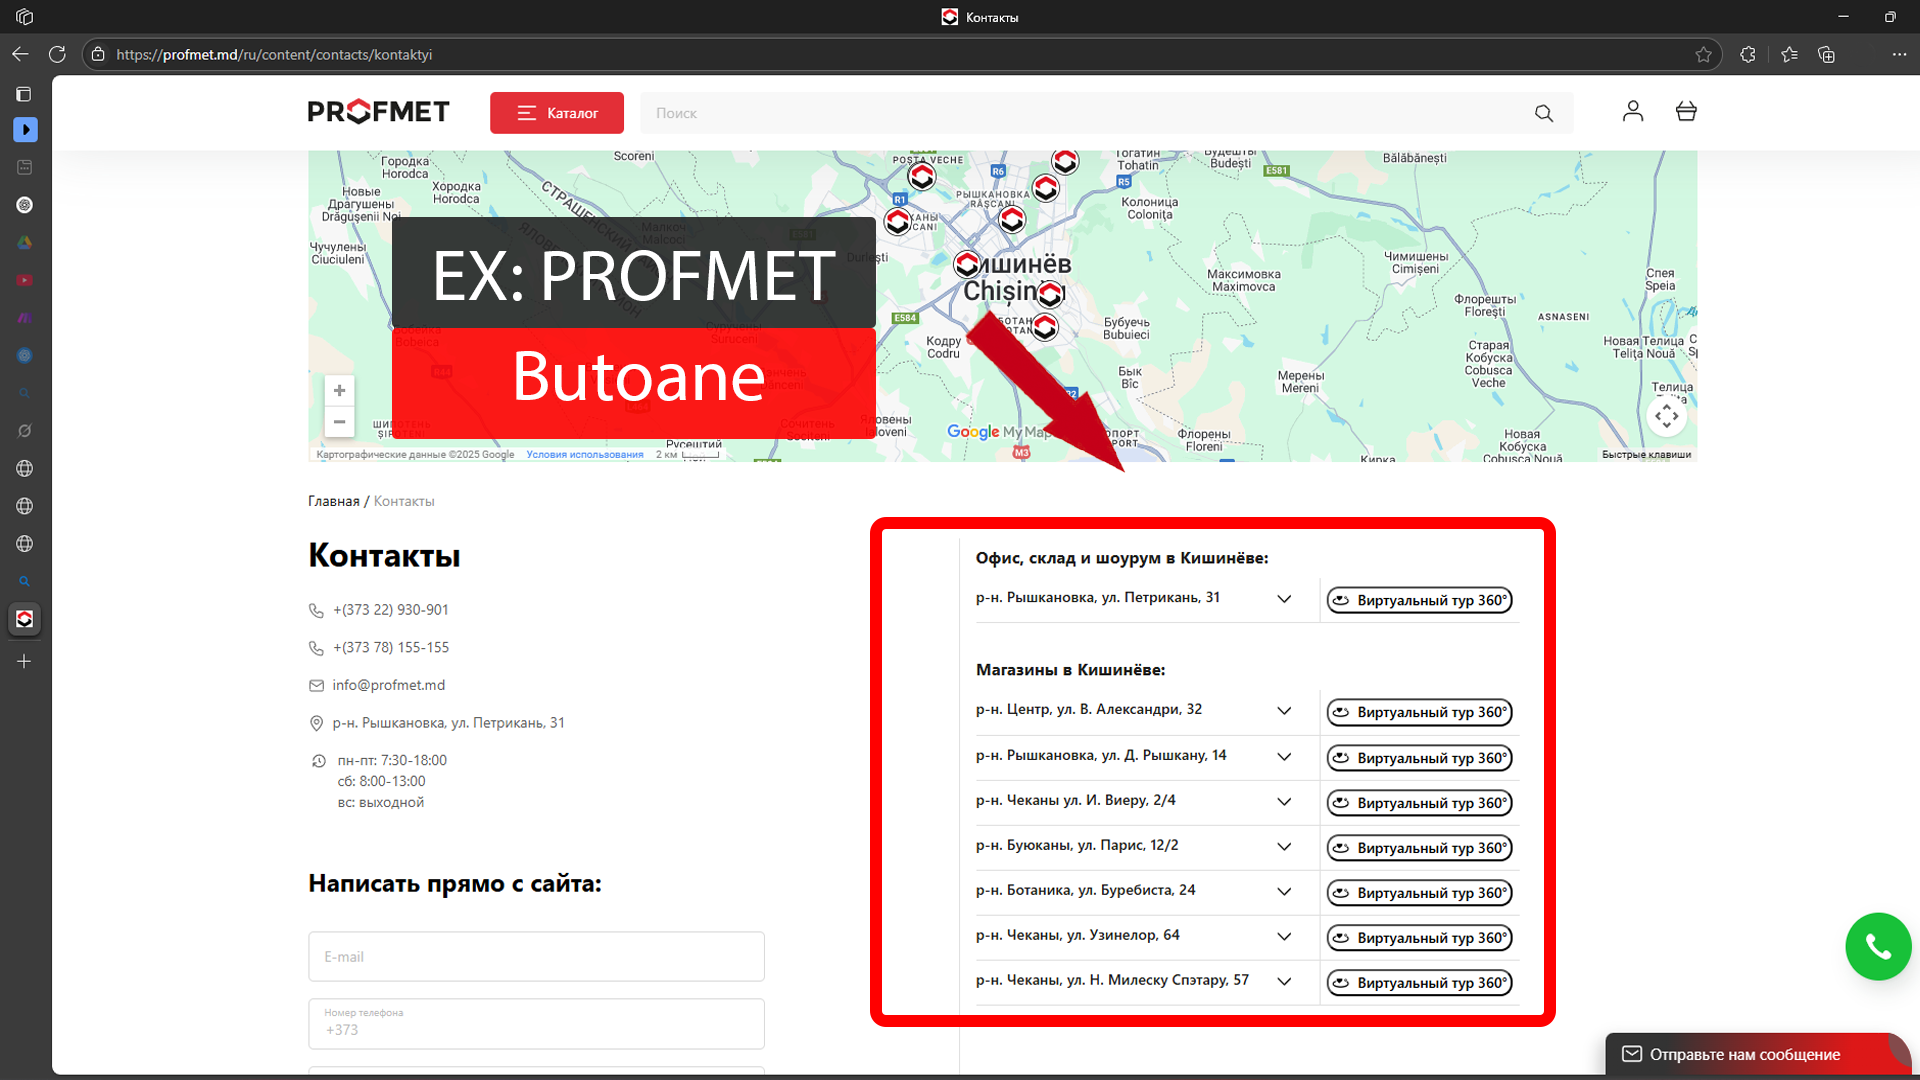Expand address Буребиста, 24 chevron
1920x1080 pixels.
click(x=1284, y=892)
